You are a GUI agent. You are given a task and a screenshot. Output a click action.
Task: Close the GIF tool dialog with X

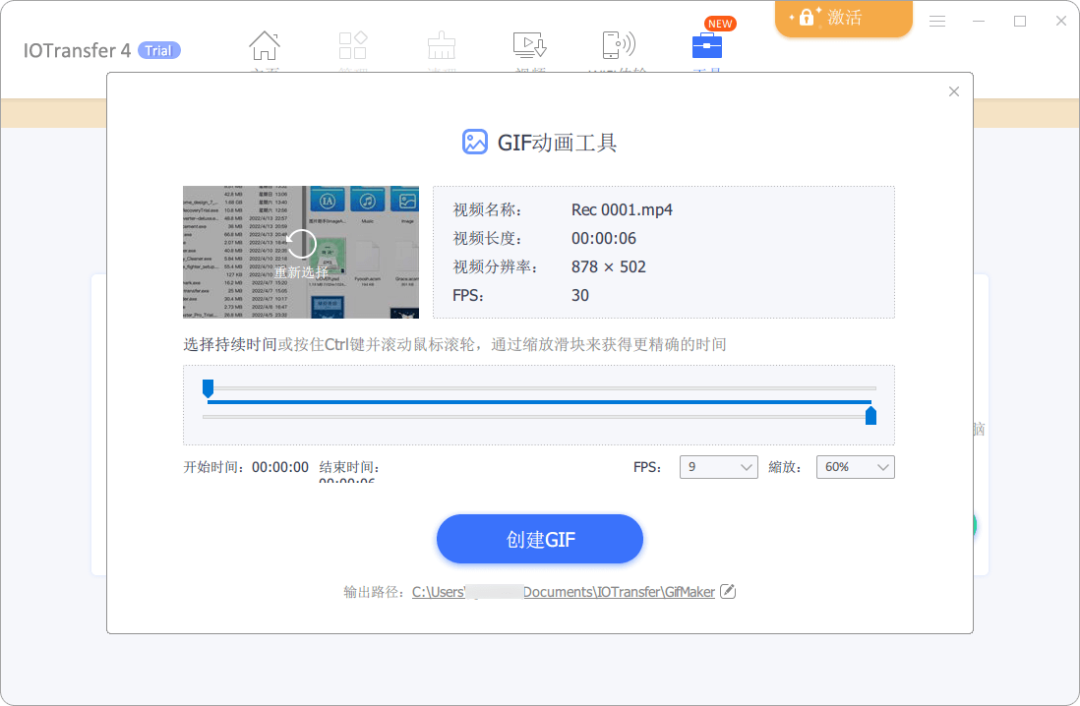coord(953,91)
